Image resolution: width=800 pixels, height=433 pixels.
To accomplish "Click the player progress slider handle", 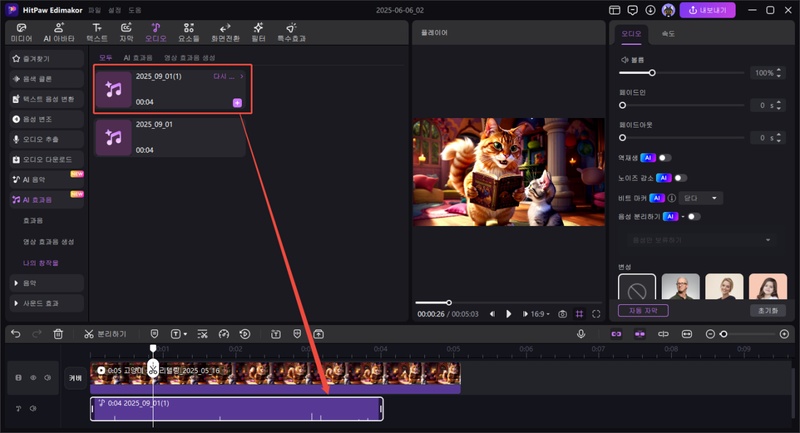I will (449, 302).
